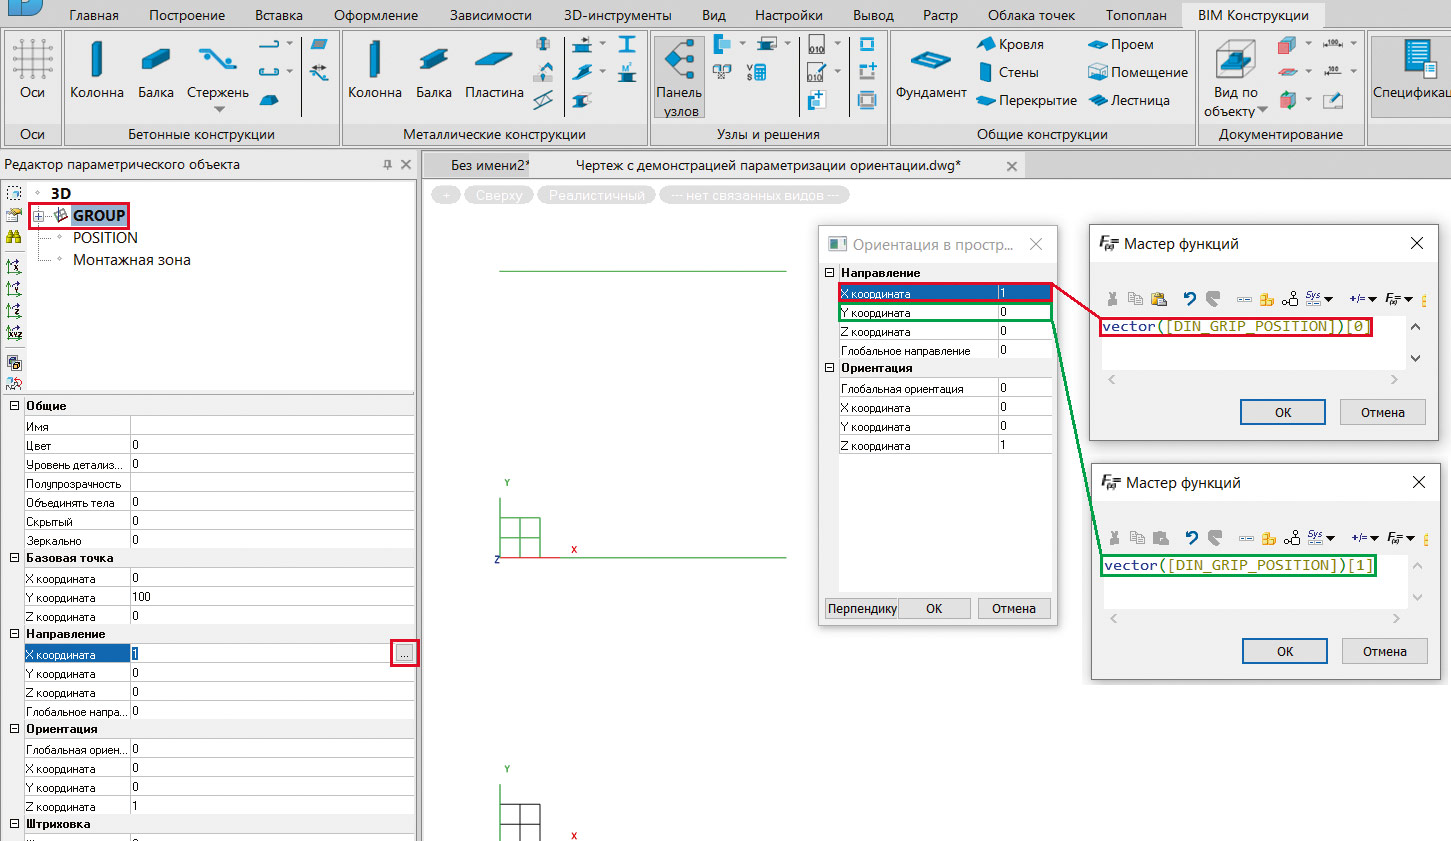Click the Y координата value 100 in Базовая точка
The height and width of the screenshot is (841, 1451).
click(x=272, y=597)
